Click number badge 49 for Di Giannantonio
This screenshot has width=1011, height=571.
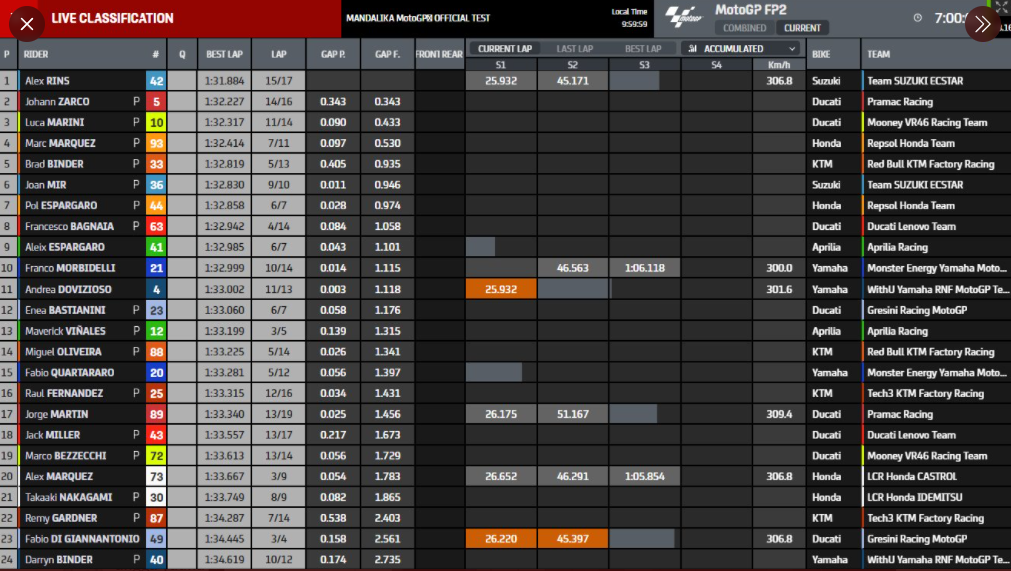coord(156,539)
